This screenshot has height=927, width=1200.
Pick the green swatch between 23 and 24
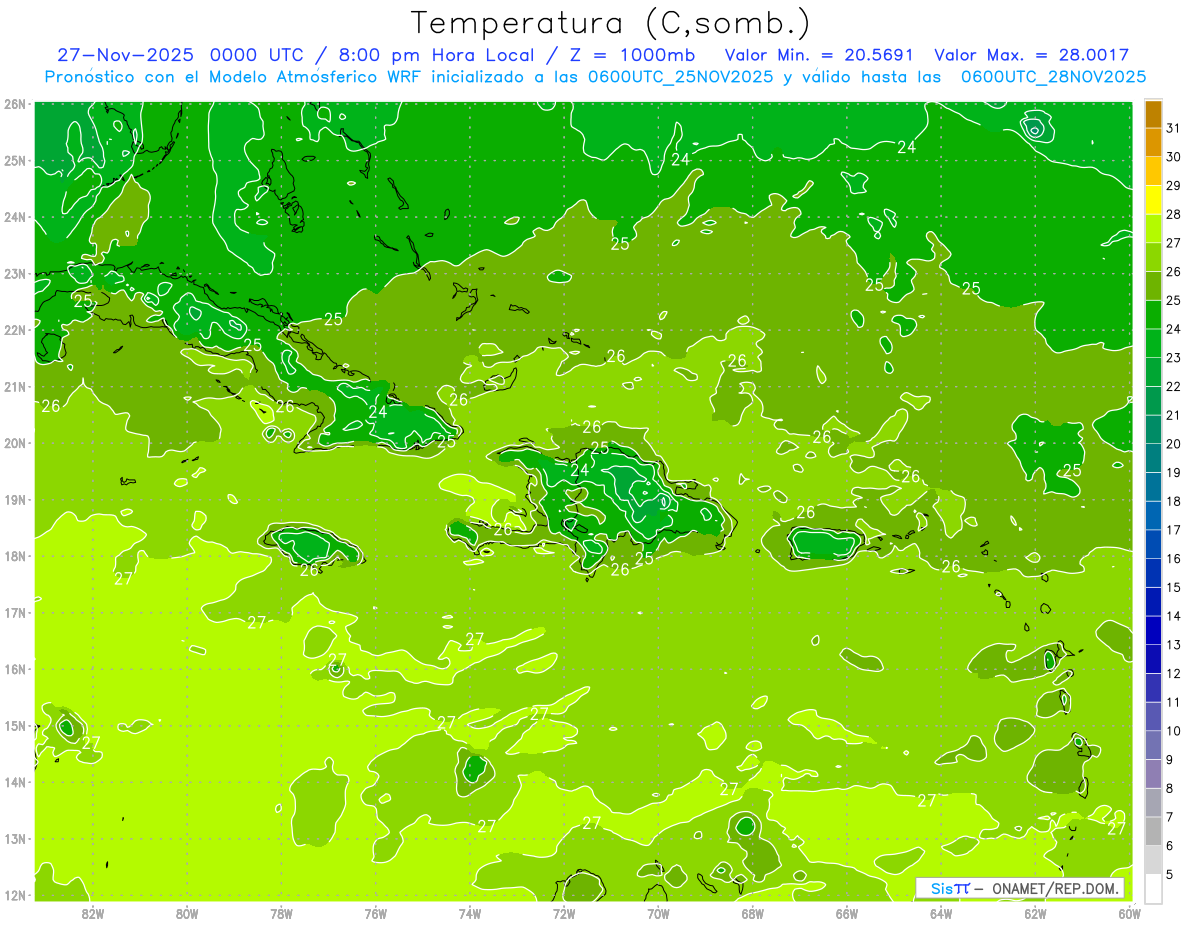[1153, 344]
